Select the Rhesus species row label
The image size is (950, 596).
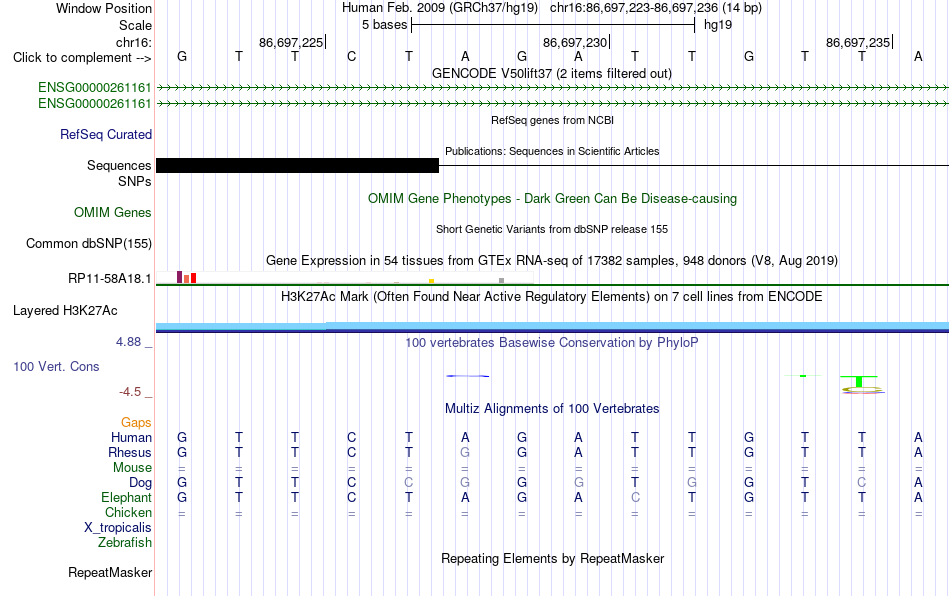130,452
